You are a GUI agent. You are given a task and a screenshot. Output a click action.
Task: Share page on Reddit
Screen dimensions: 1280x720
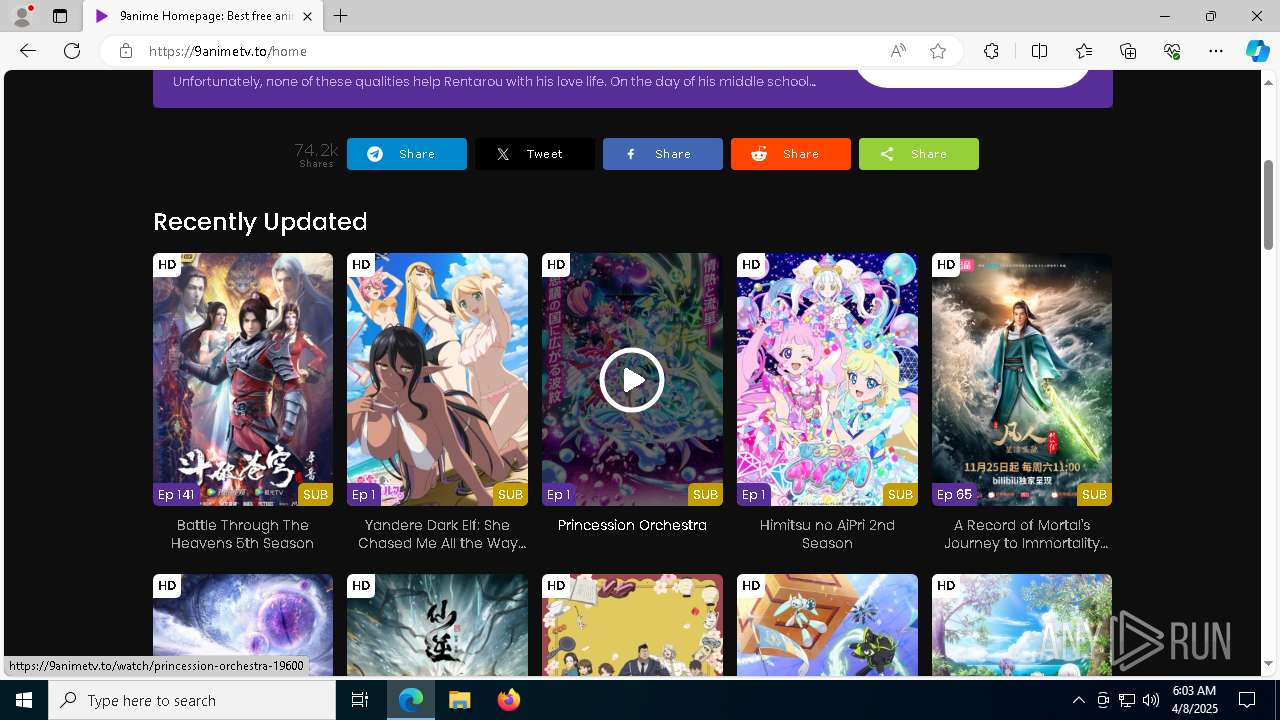tap(791, 154)
